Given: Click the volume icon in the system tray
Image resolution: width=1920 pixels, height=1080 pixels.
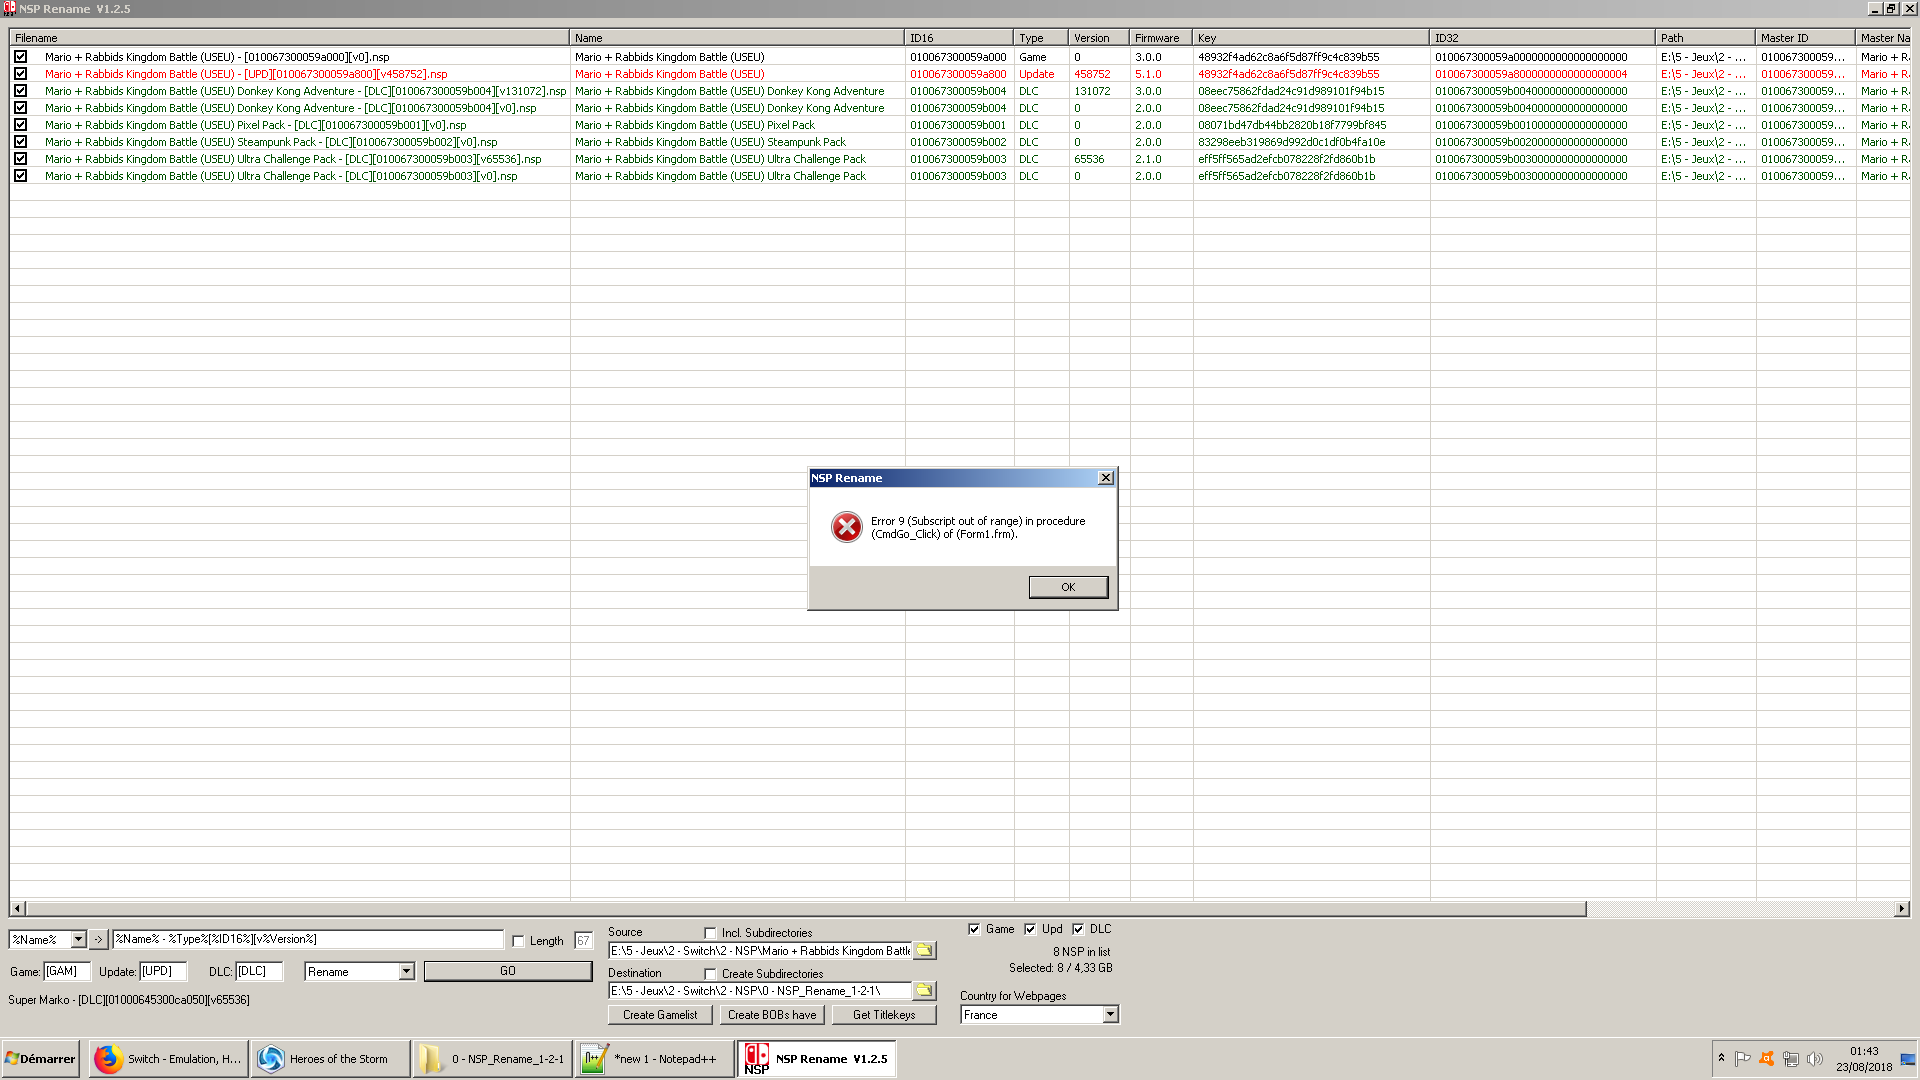Looking at the screenshot, I should click(x=1814, y=1058).
